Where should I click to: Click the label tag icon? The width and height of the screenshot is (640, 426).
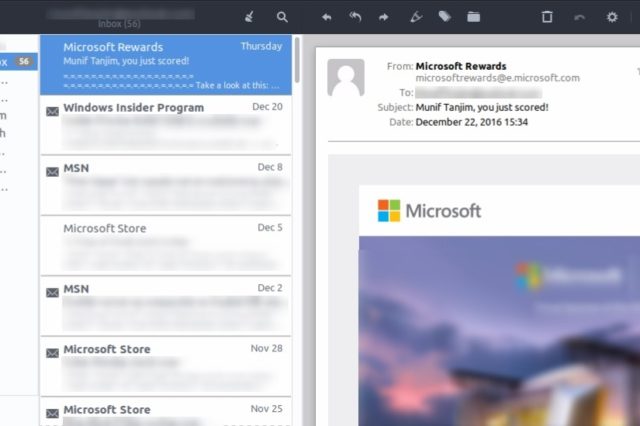coord(444,17)
